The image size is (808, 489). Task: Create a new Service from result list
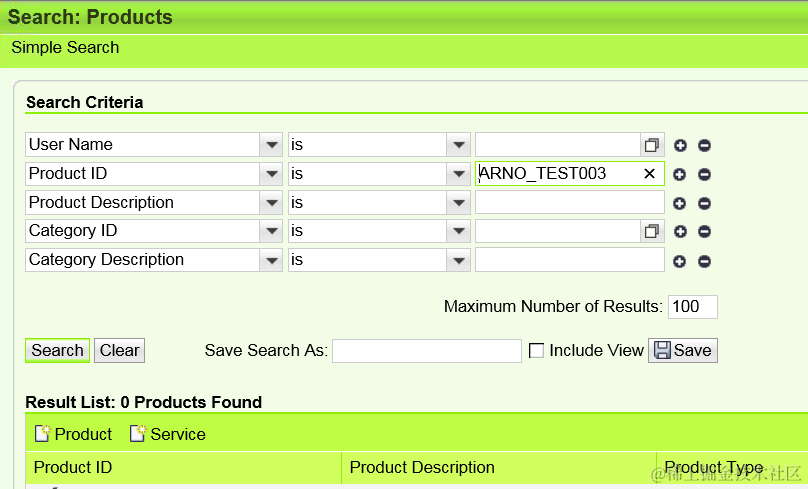click(167, 434)
